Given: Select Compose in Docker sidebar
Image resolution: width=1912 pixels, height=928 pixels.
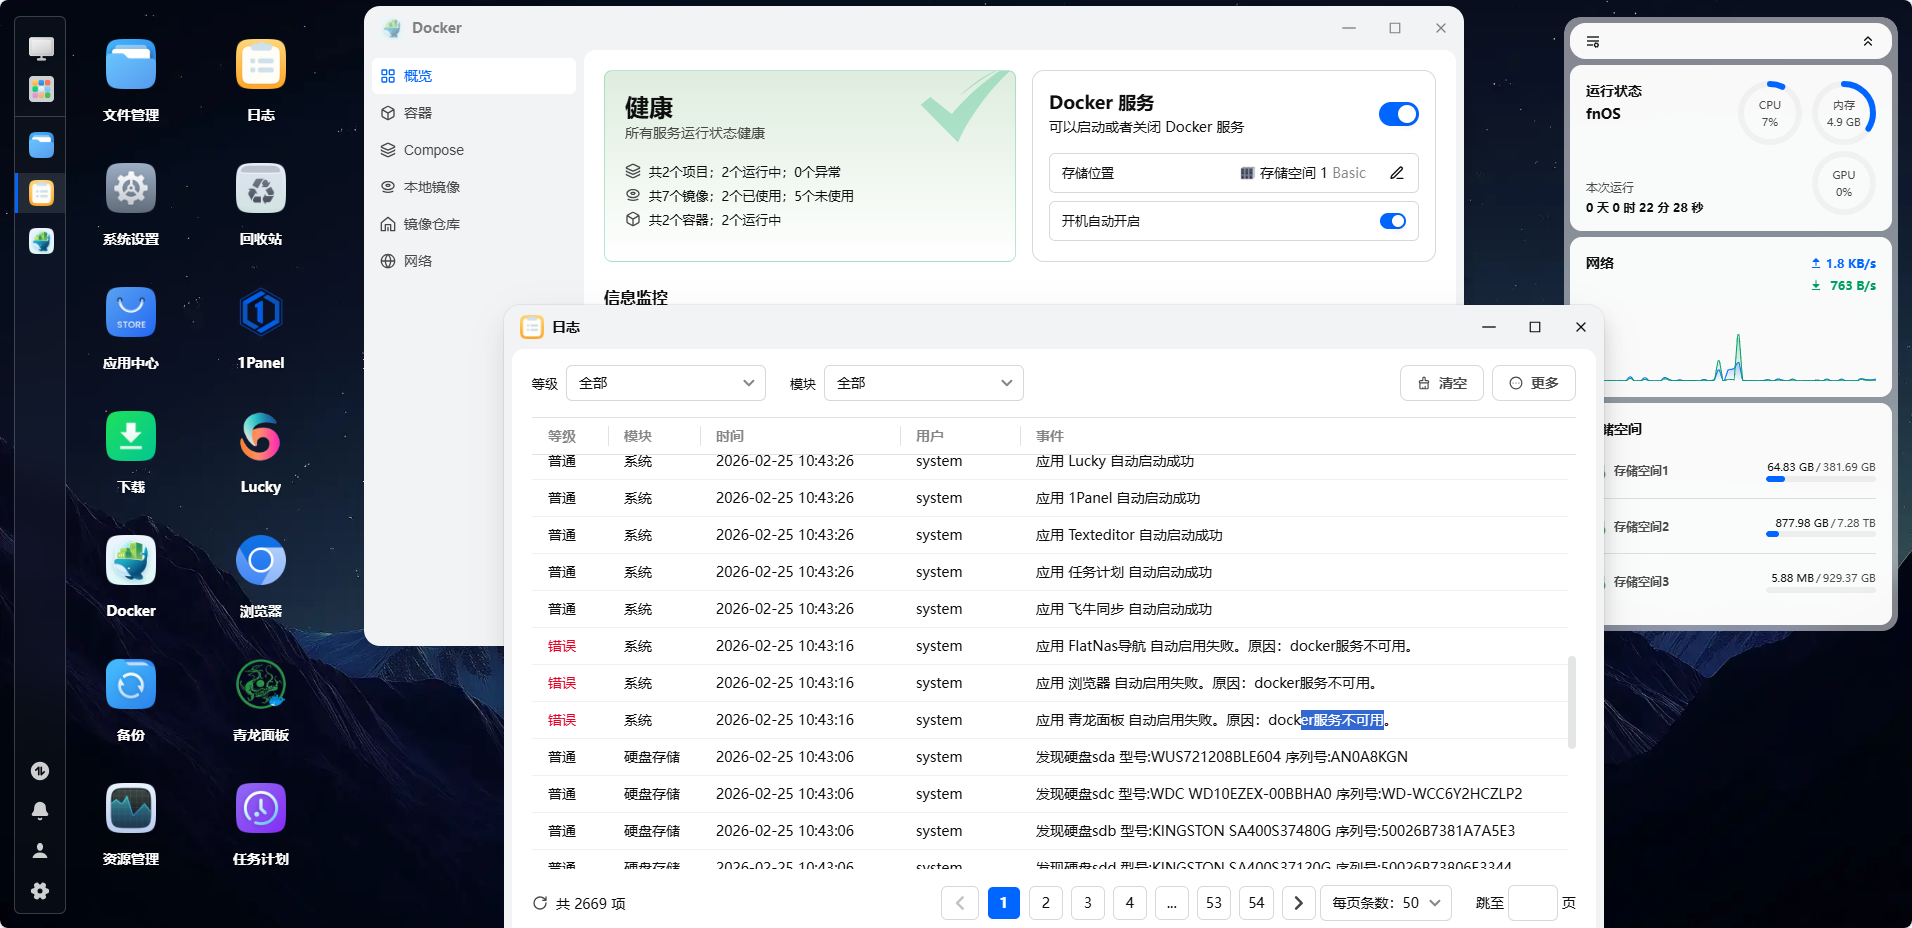Looking at the screenshot, I should 433,150.
